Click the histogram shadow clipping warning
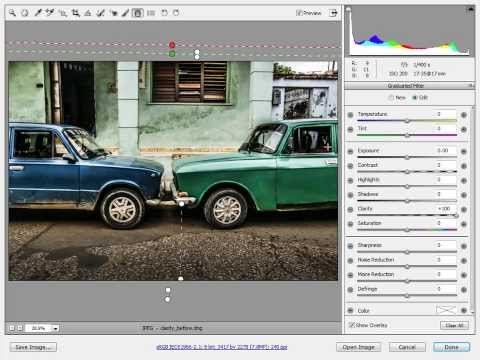The width and height of the screenshot is (480, 360). click(x=348, y=9)
